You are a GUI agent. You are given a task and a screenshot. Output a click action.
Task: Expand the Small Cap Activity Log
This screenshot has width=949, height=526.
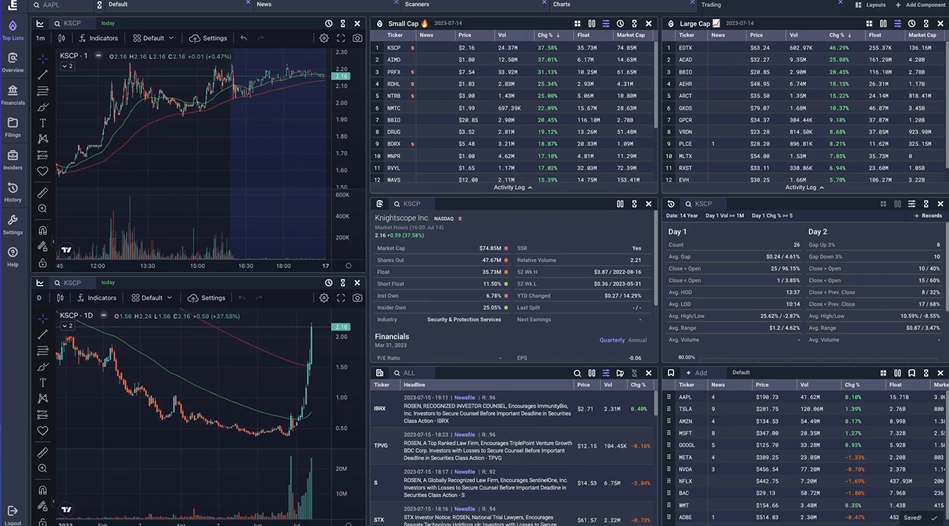click(513, 188)
